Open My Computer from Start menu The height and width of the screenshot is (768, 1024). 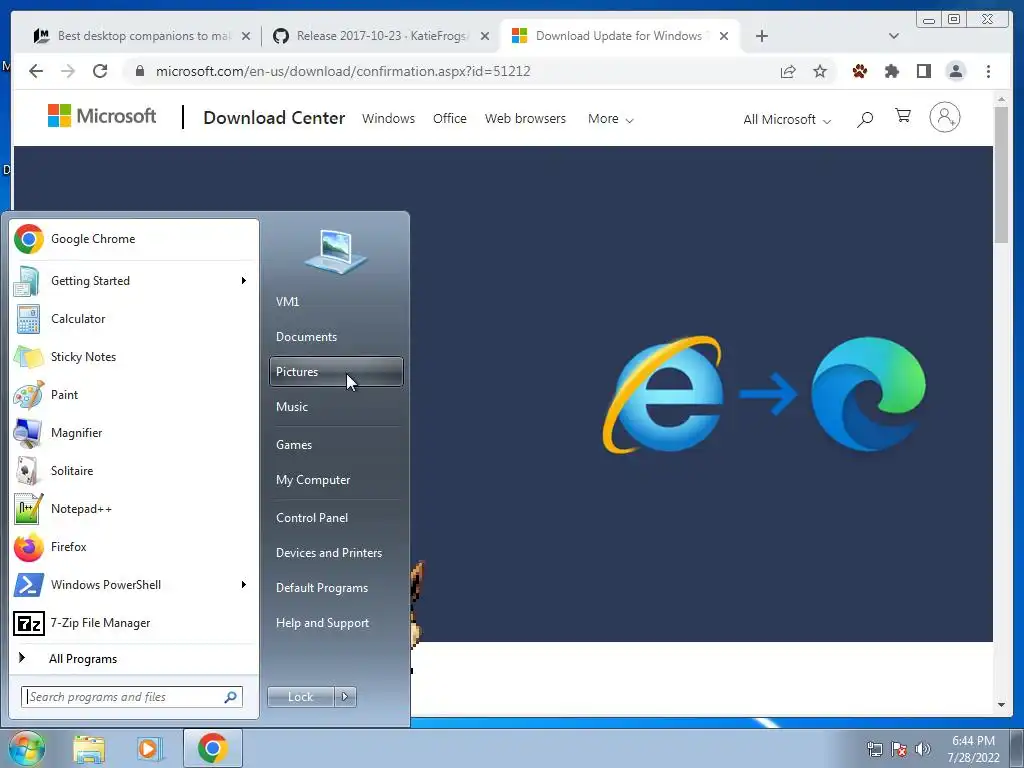click(x=336, y=480)
